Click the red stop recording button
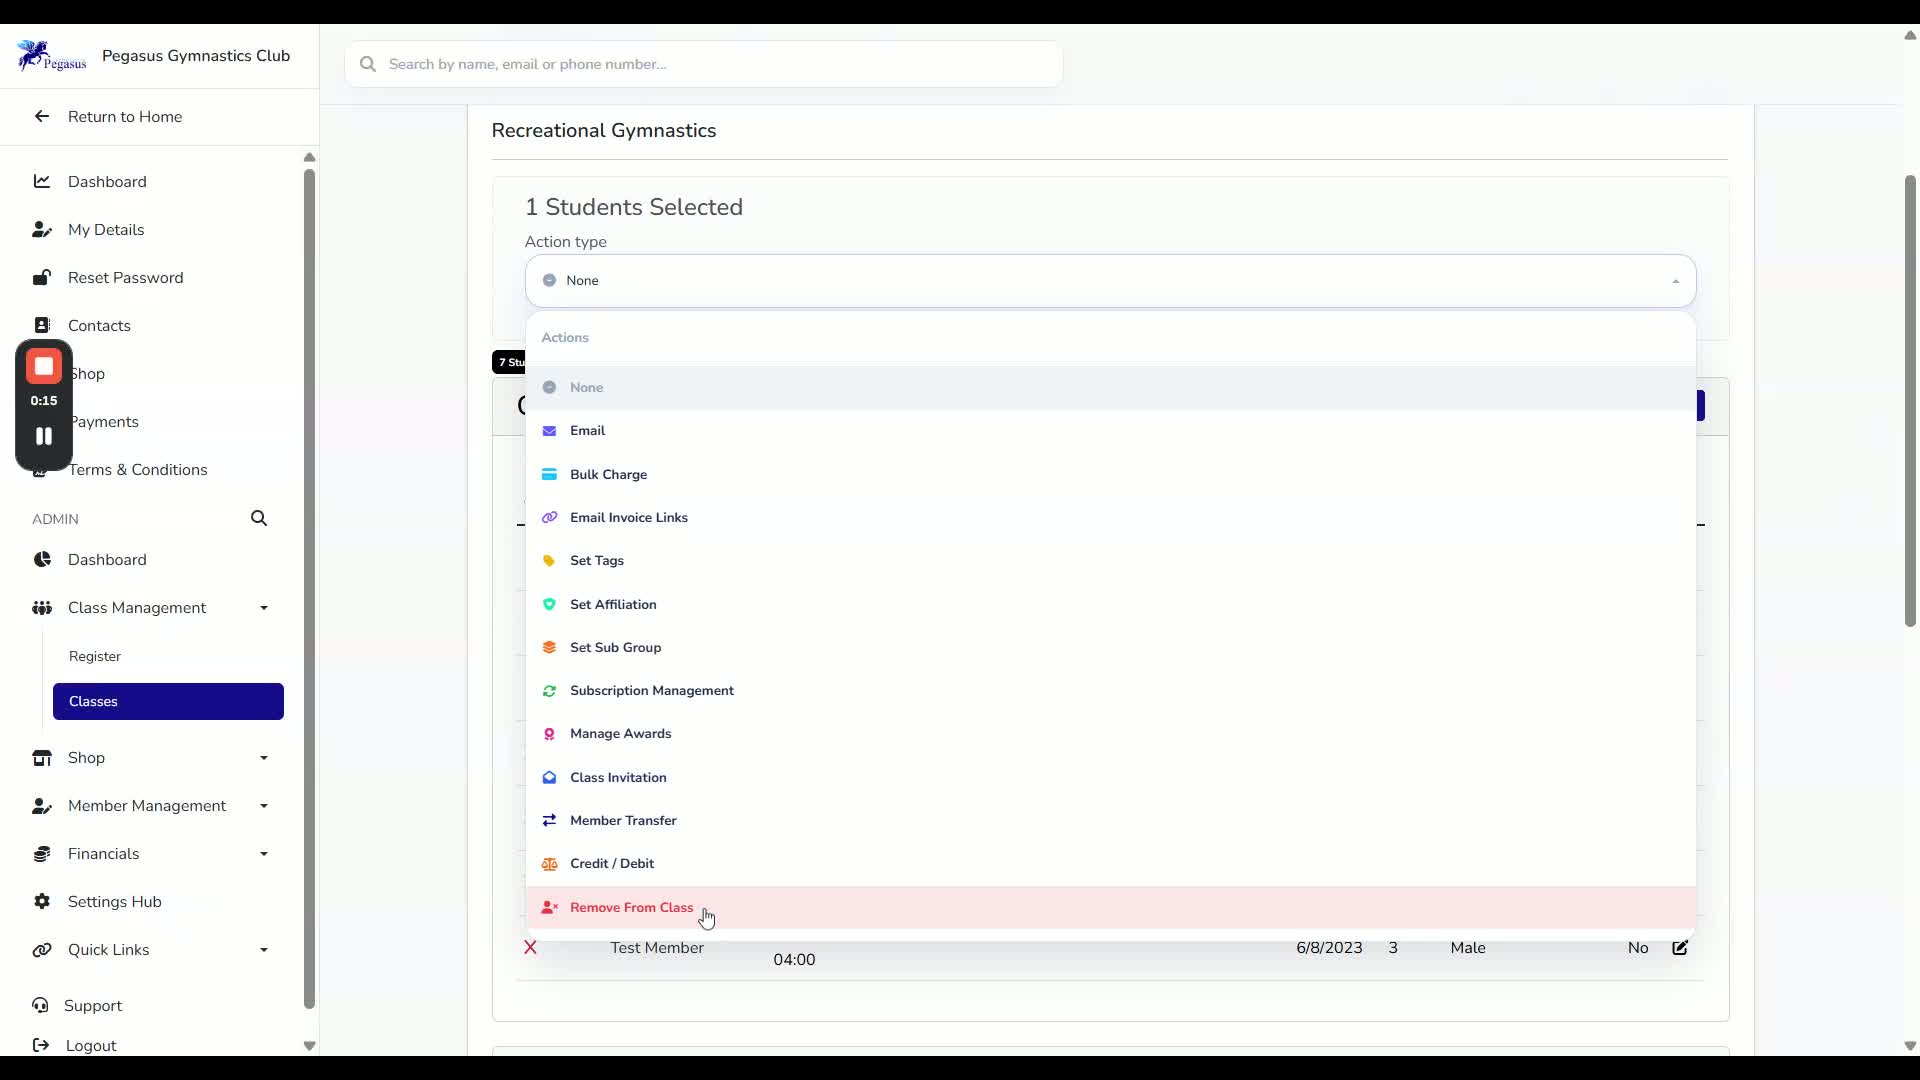1920x1080 pixels. (x=44, y=367)
